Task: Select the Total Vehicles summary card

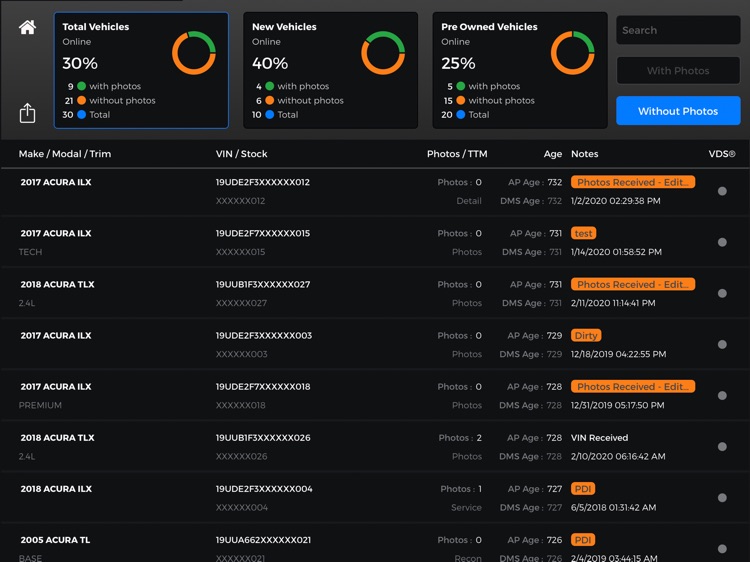Action: [141, 70]
